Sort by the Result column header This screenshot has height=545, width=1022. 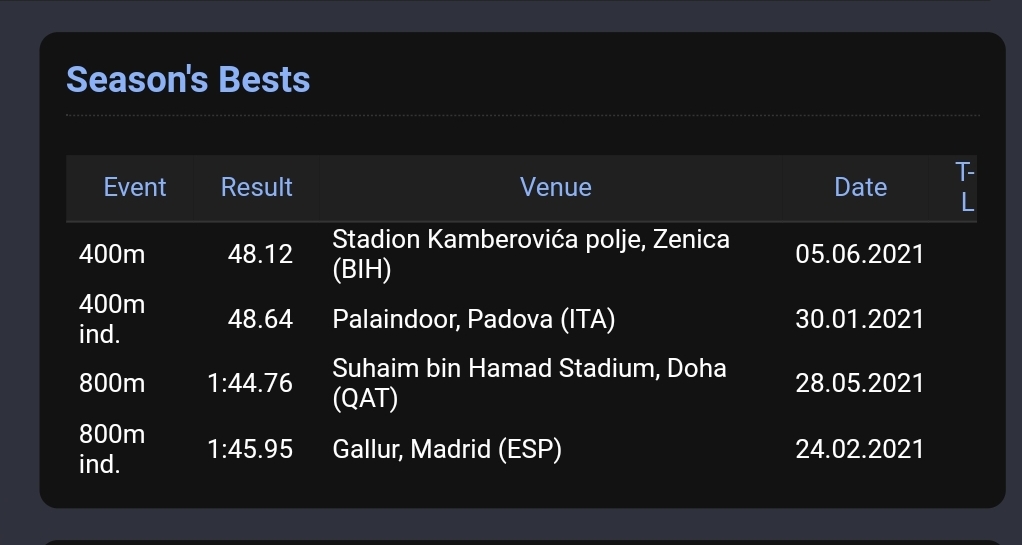click(x=256, y=187)
